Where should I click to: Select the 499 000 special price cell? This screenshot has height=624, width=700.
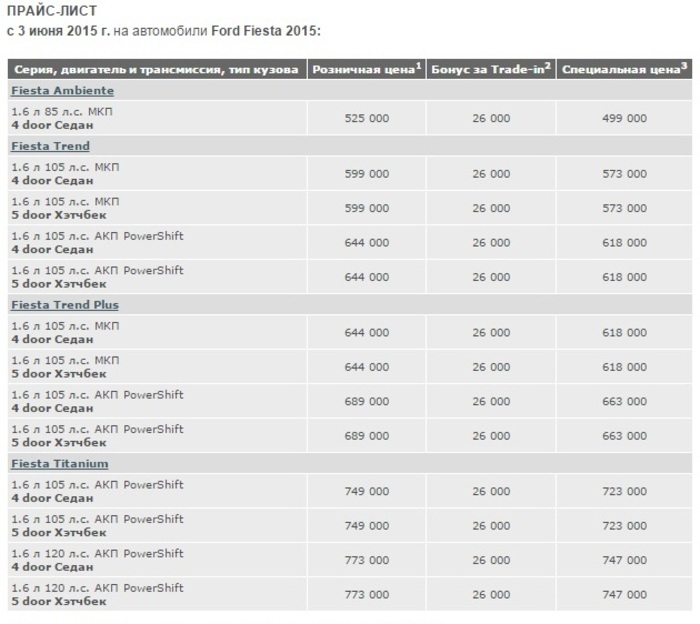coord(624,118)
